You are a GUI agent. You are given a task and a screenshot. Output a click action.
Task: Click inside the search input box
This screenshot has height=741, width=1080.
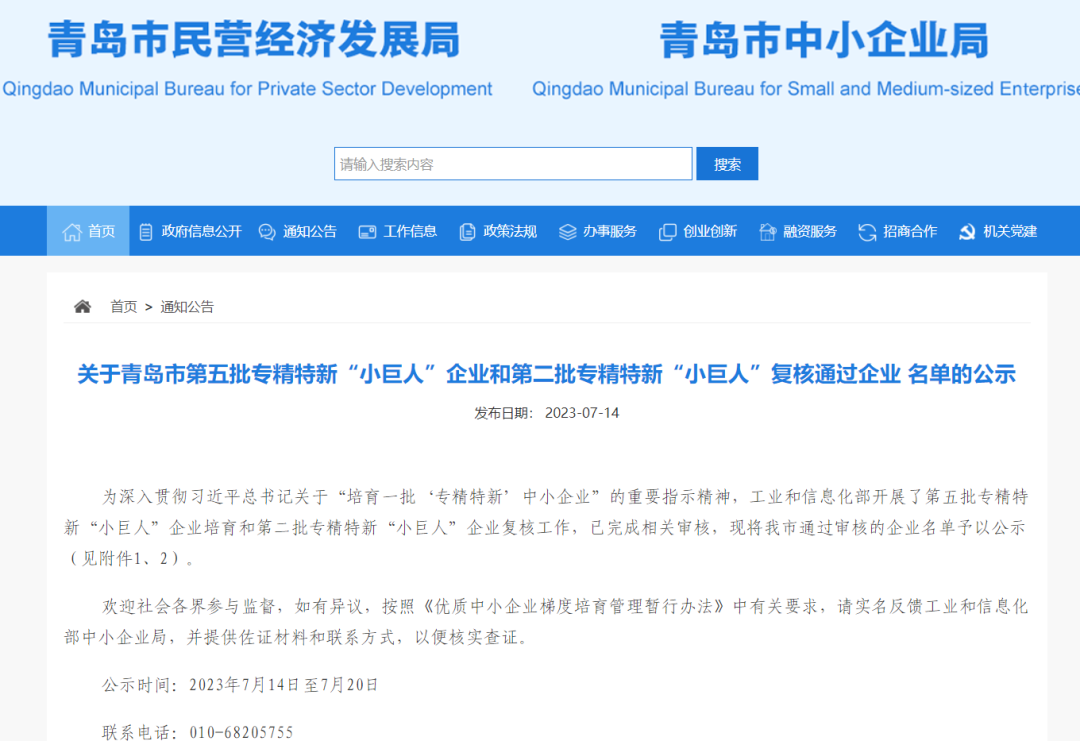click(x=513, y=163)
